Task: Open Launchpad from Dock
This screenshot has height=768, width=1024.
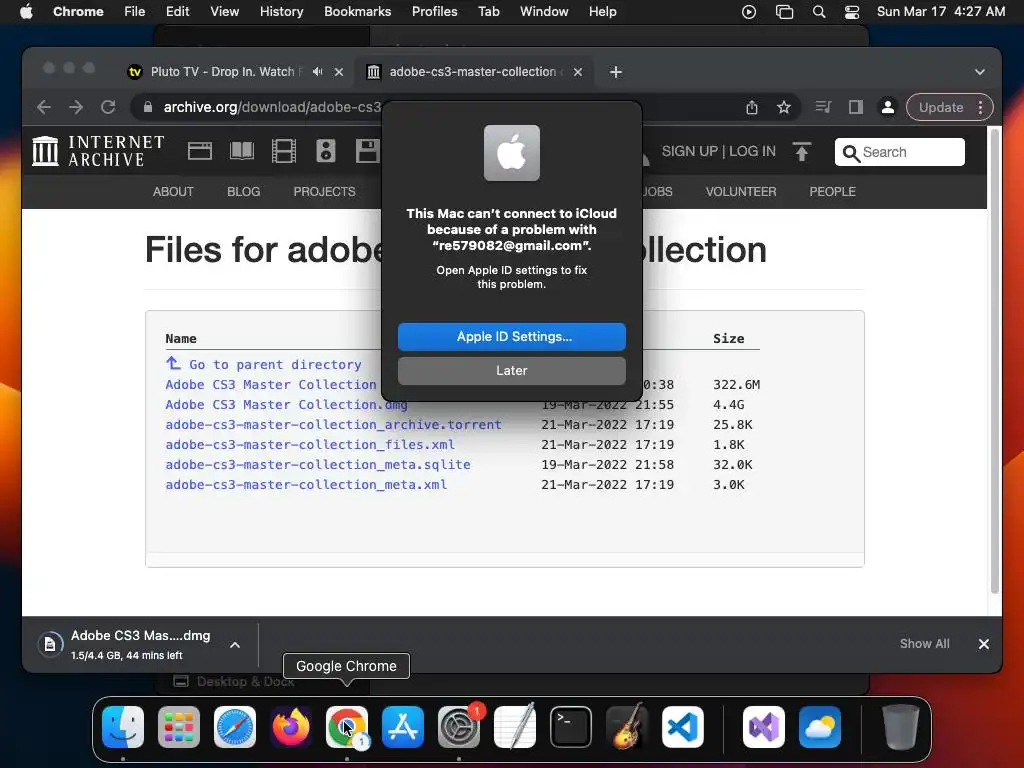Action: [x=179, y=727]
